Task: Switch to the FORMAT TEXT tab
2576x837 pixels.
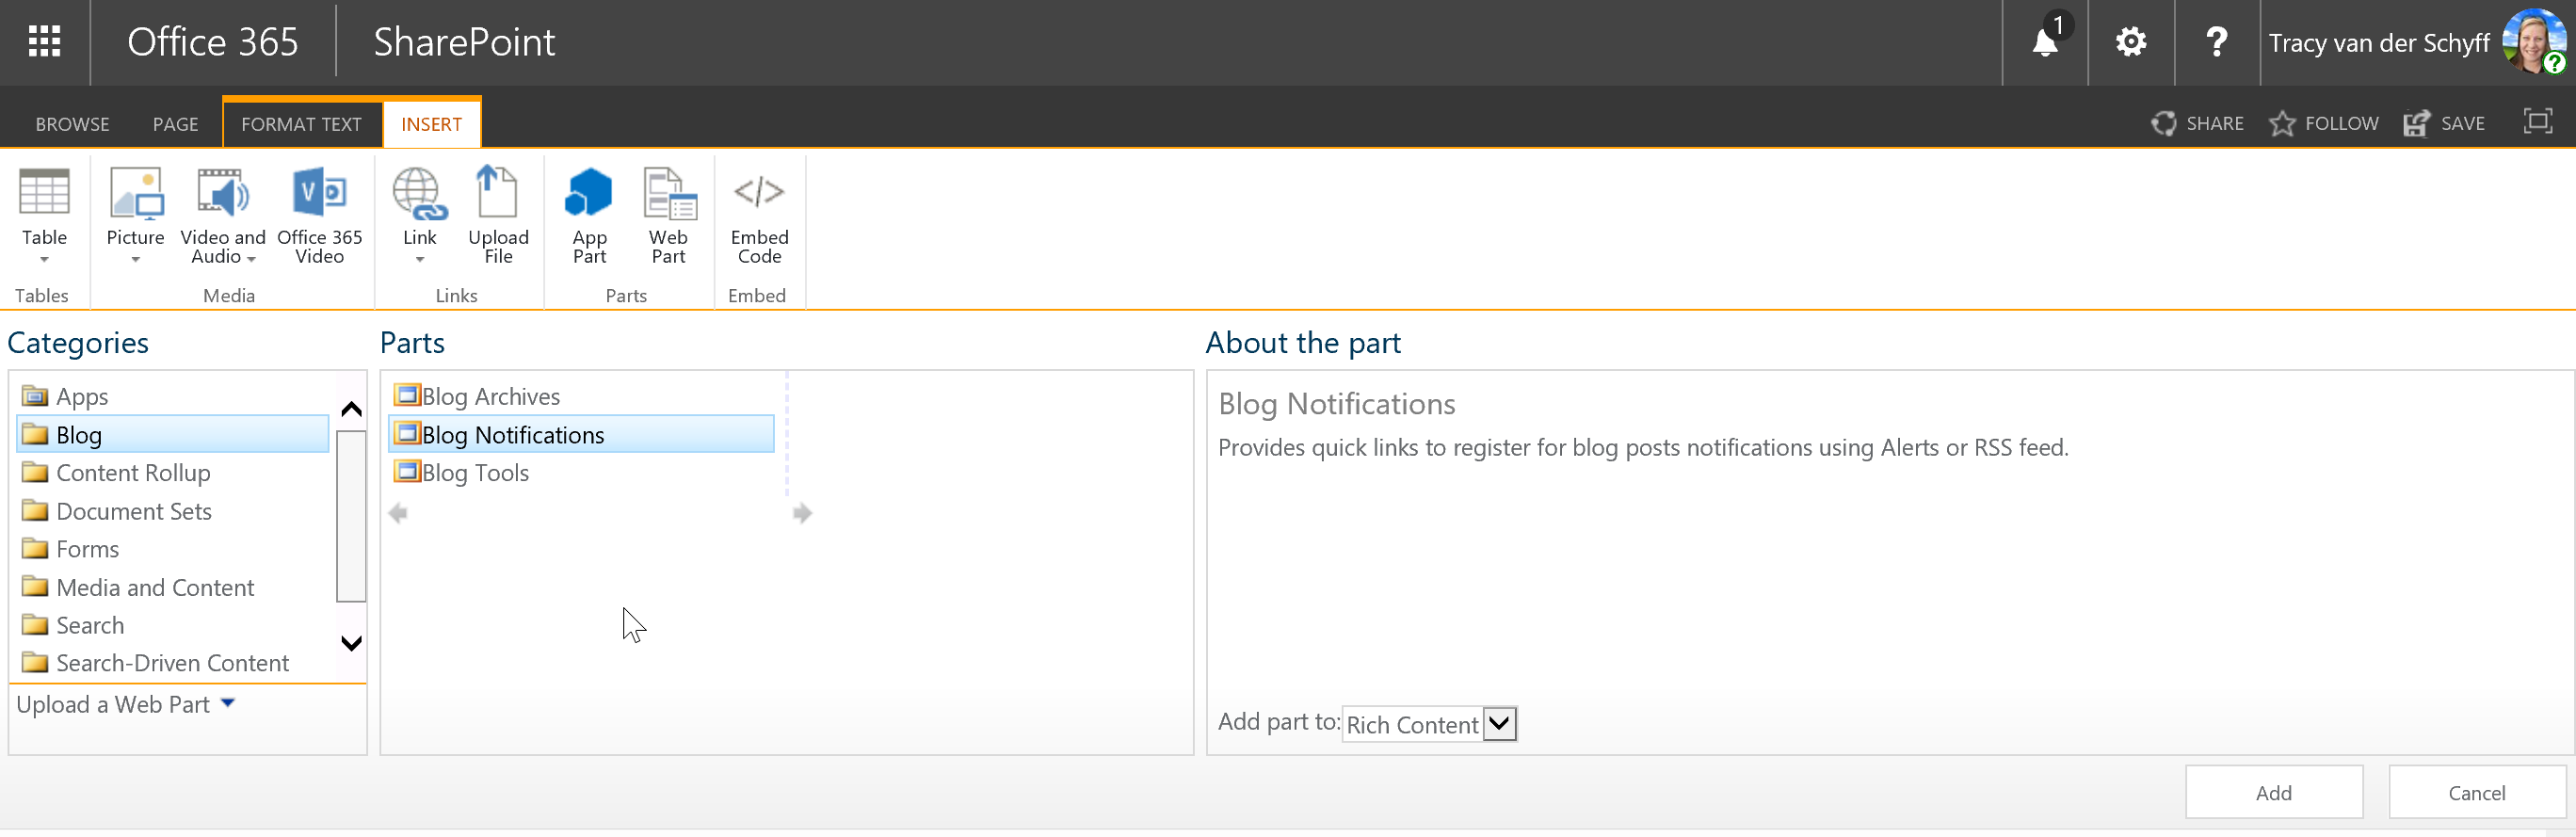Action: click(301, 124)
